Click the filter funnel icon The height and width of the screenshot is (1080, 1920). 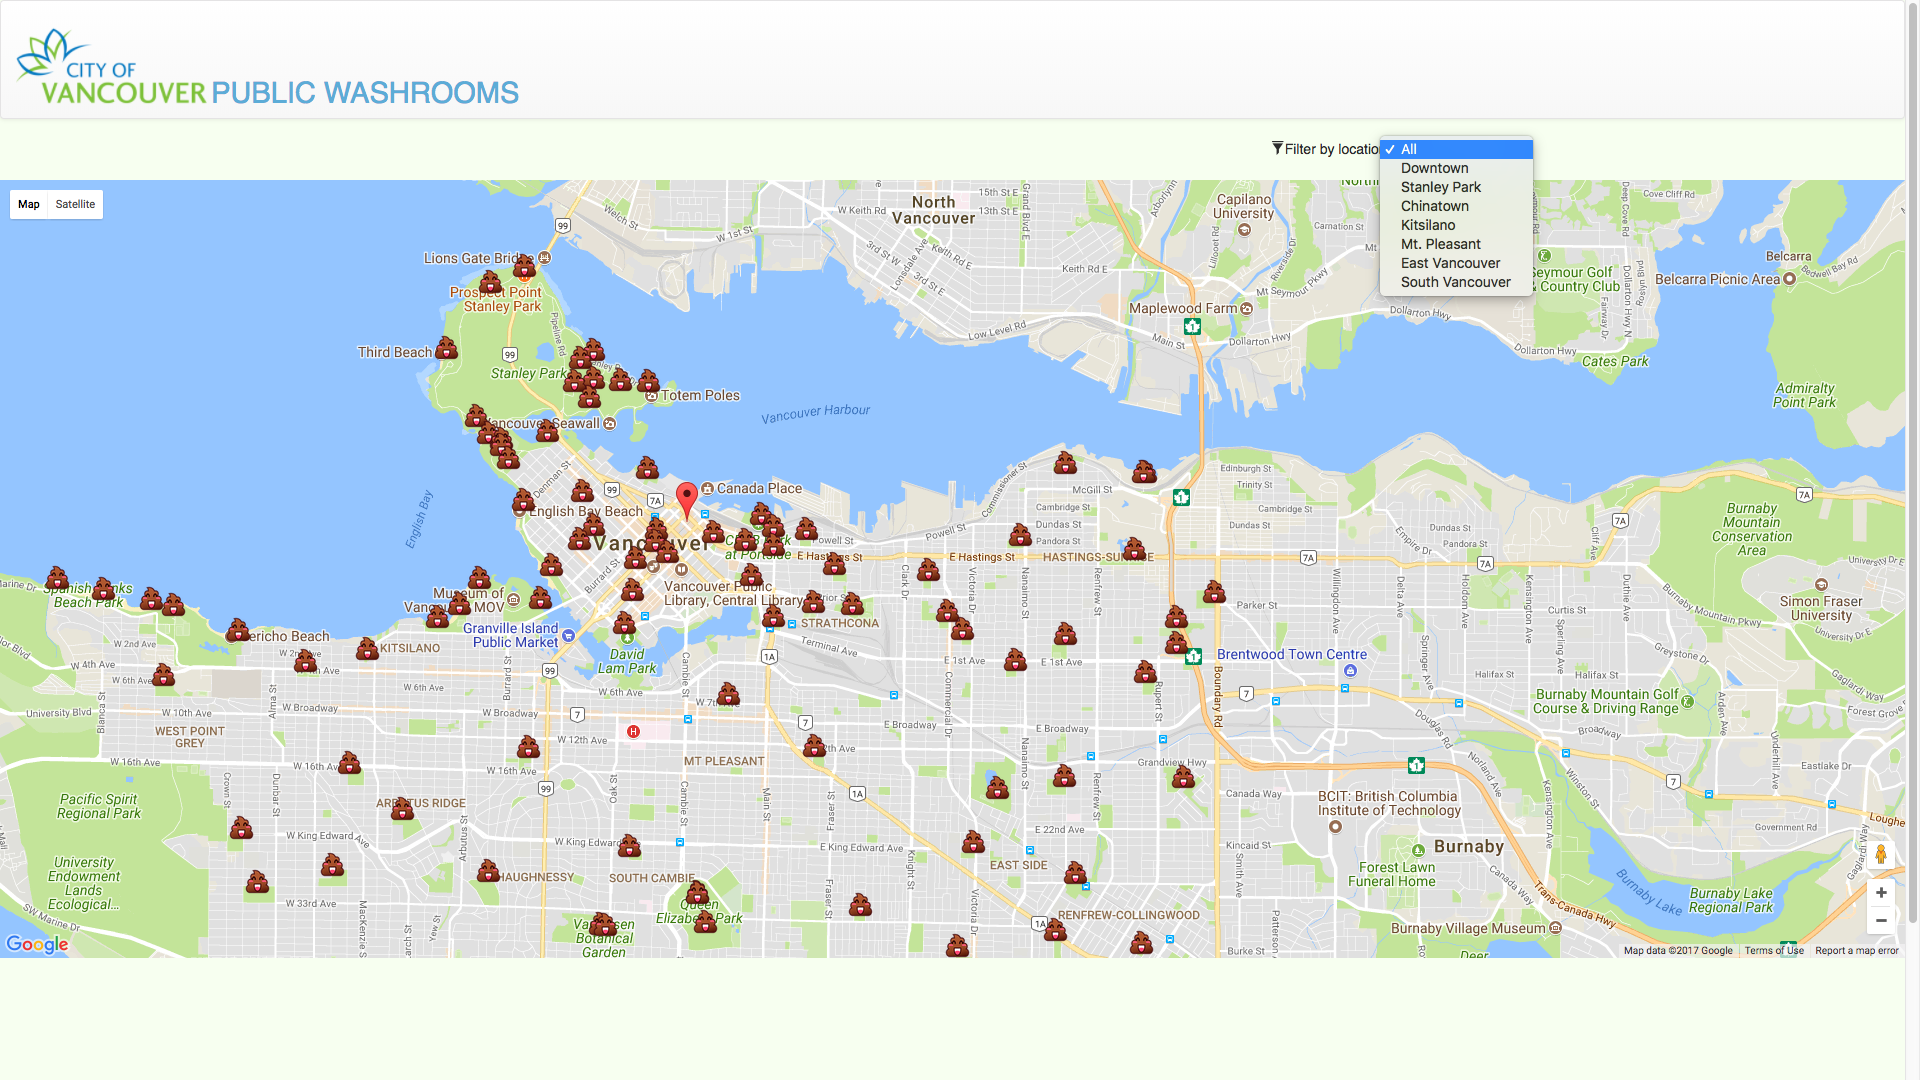point(1277,148)
